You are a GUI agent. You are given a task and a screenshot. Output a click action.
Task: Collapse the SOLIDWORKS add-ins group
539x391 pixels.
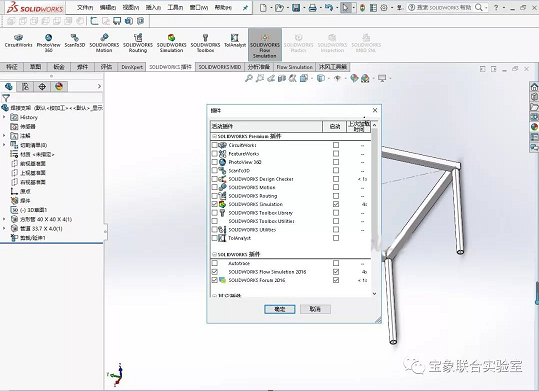tap(214, 255)
